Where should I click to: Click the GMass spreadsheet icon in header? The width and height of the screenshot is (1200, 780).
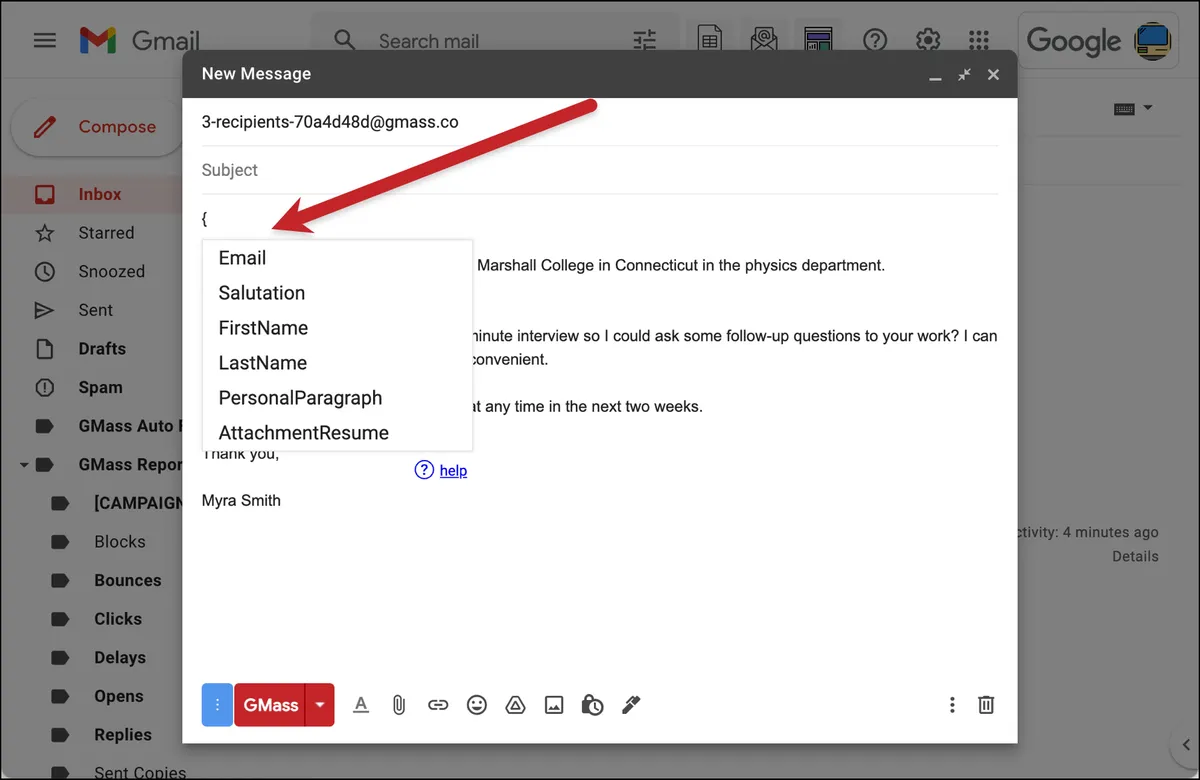710,41
